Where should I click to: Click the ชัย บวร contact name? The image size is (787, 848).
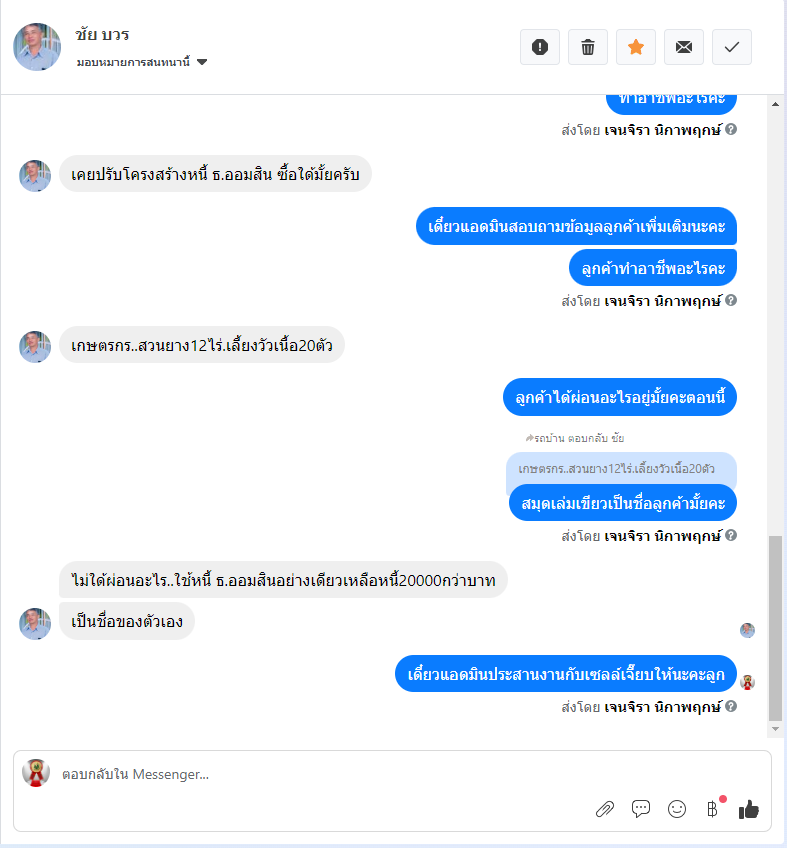[102, 35]
